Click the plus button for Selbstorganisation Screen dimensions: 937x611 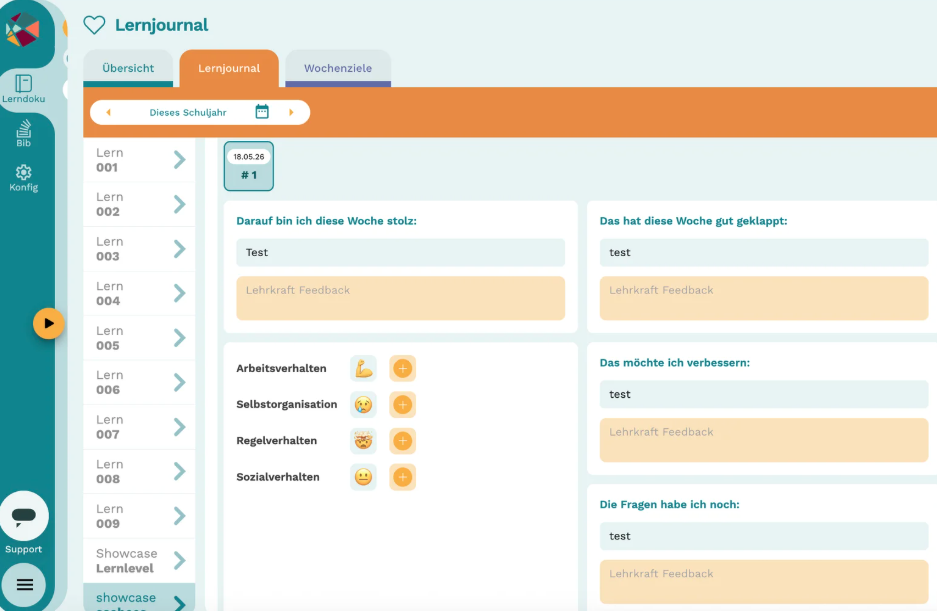pyautogui.click(x=403, y=405)
